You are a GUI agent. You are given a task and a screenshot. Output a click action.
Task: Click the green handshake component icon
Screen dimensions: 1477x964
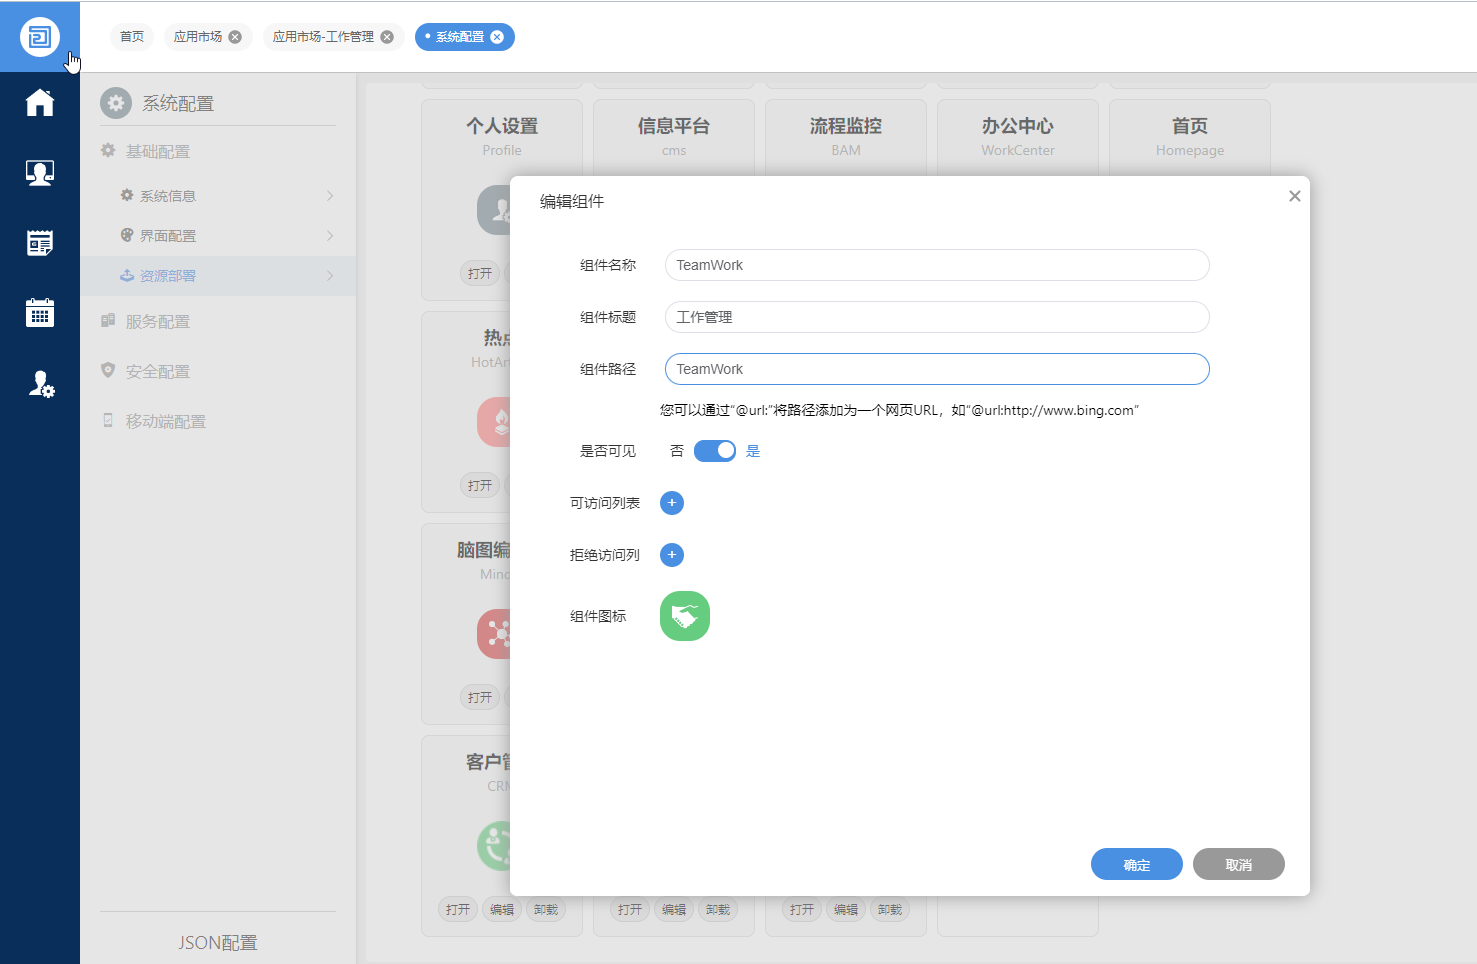pyautogui.click(x=684, y=616)
